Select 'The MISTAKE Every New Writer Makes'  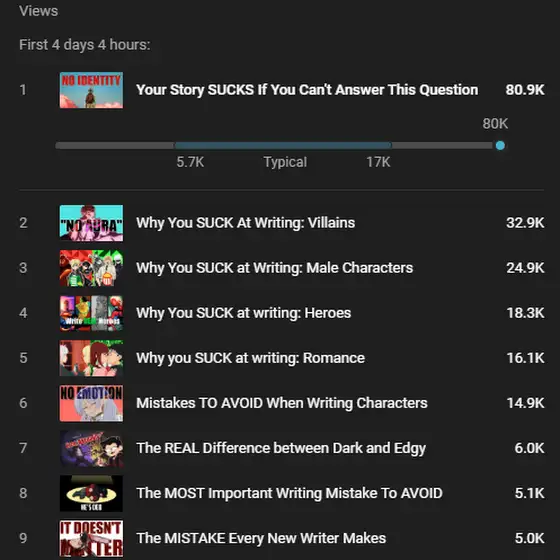click(x=261, y=538)
